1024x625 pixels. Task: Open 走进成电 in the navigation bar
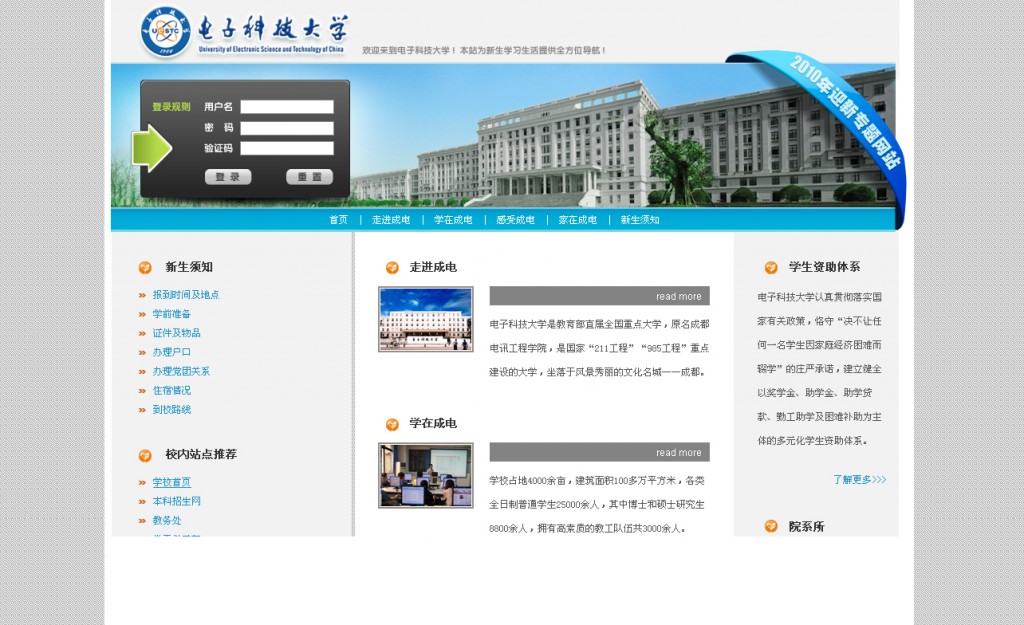tap(391, 220)
